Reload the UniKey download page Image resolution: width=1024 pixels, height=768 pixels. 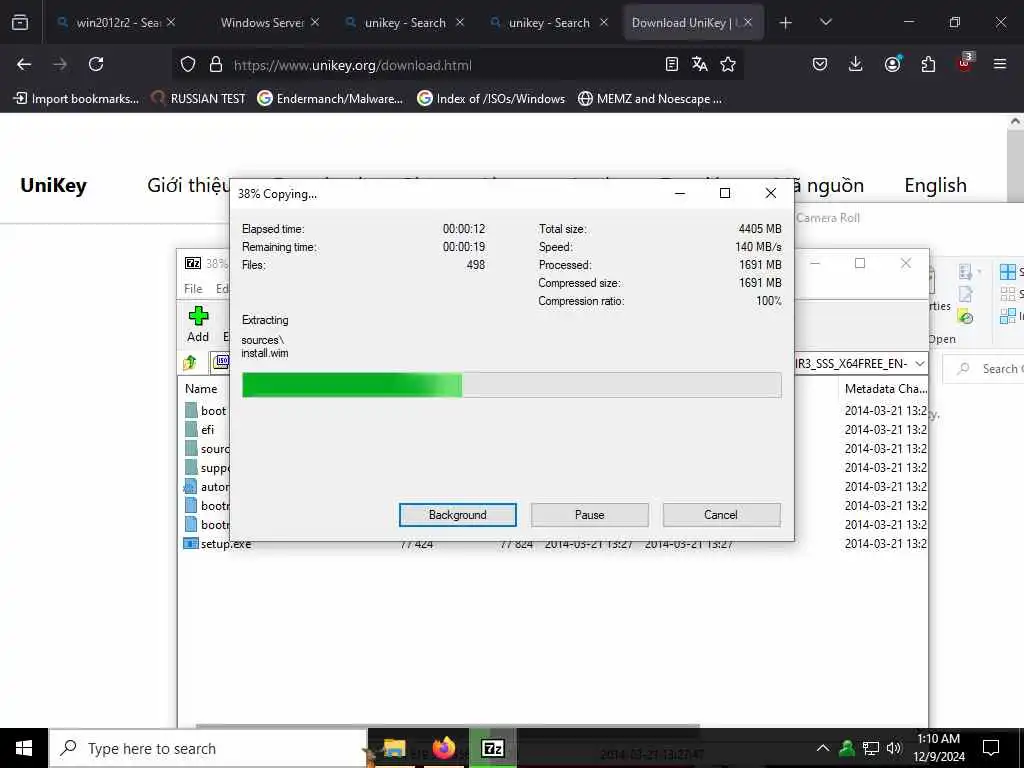96,64
